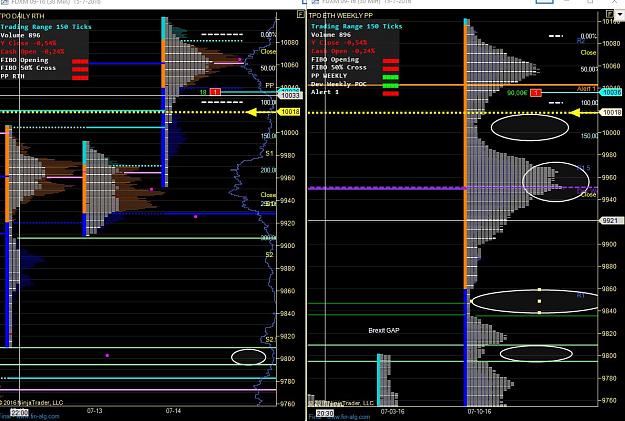625x421 pixels.
Task: Click the 07-13 date label
Action: (95, 410)
